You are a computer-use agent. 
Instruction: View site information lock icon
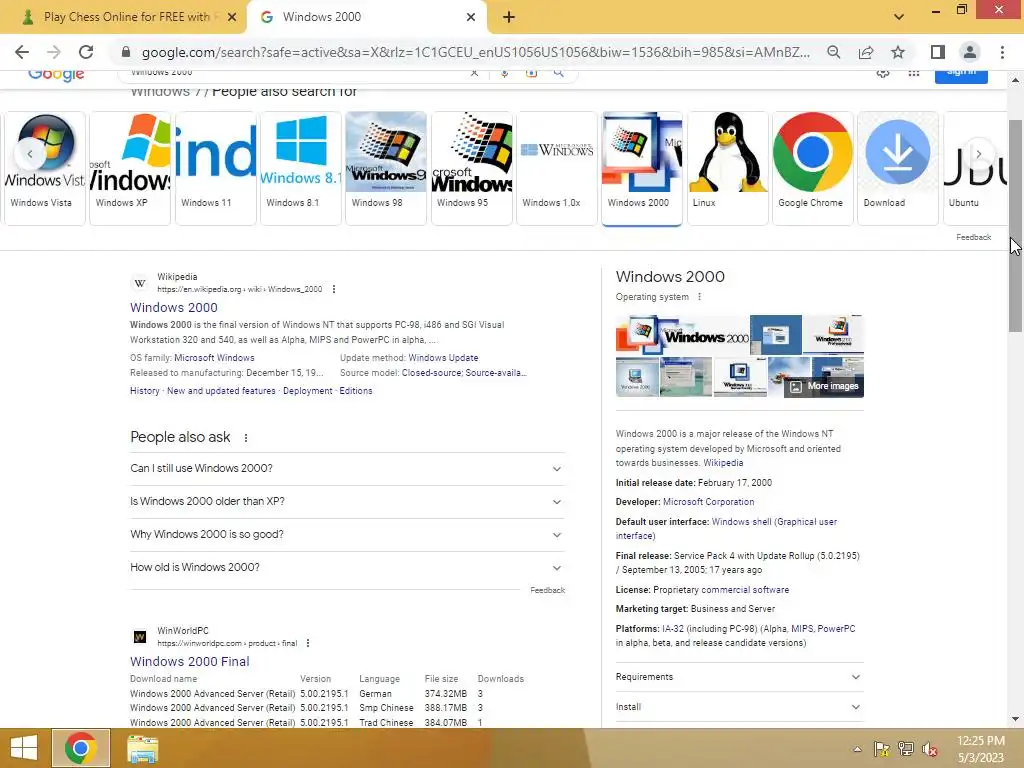[126, 52]
